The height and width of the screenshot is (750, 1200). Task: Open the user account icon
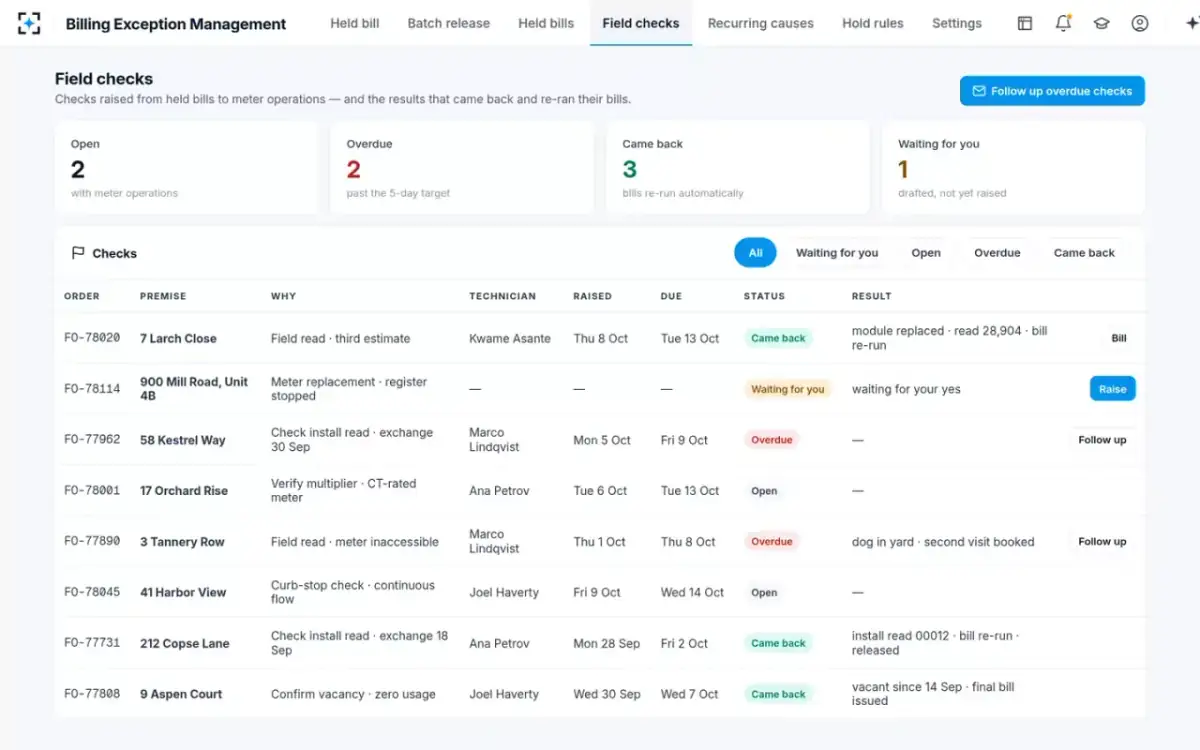[x=1140, y=23]
